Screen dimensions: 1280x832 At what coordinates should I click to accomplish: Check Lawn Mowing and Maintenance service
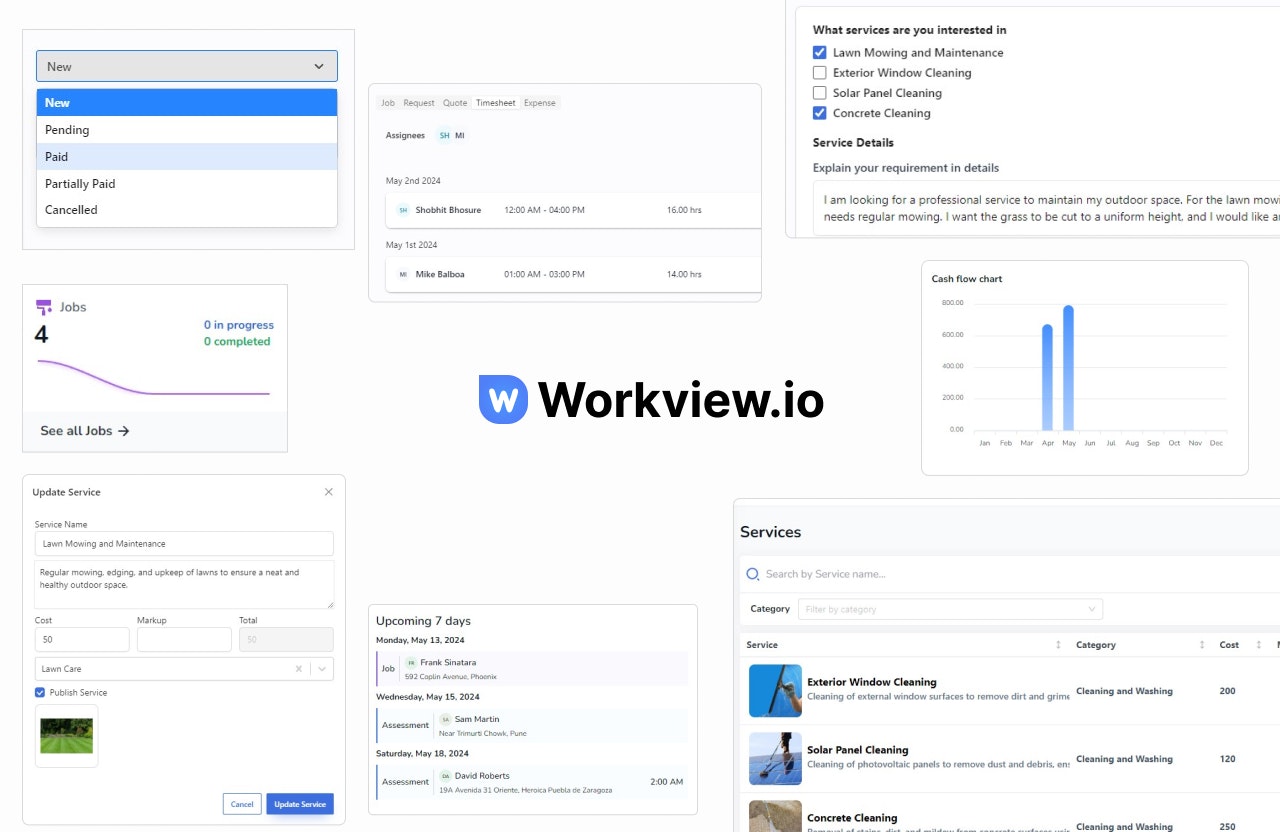pyautogui.click(x=819, y=52)
